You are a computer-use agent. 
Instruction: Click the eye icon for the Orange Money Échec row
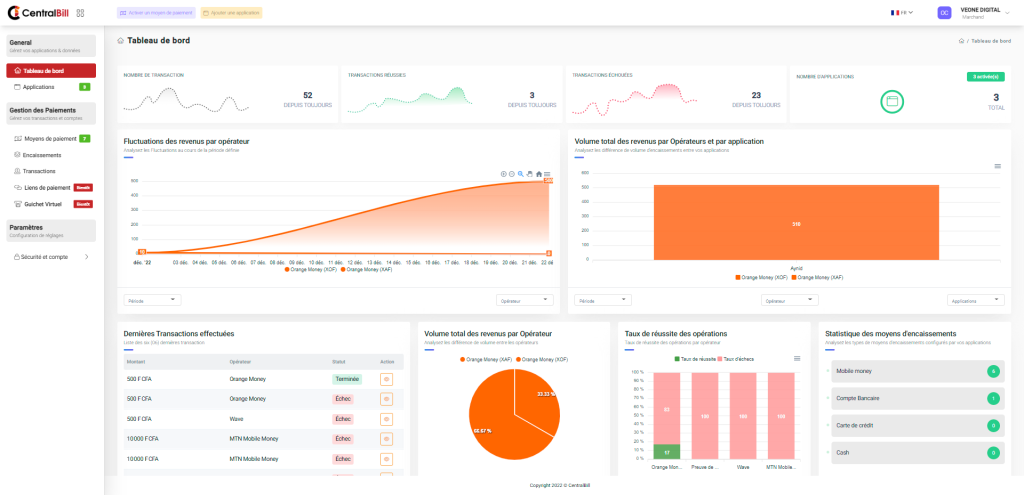[387, 399]
